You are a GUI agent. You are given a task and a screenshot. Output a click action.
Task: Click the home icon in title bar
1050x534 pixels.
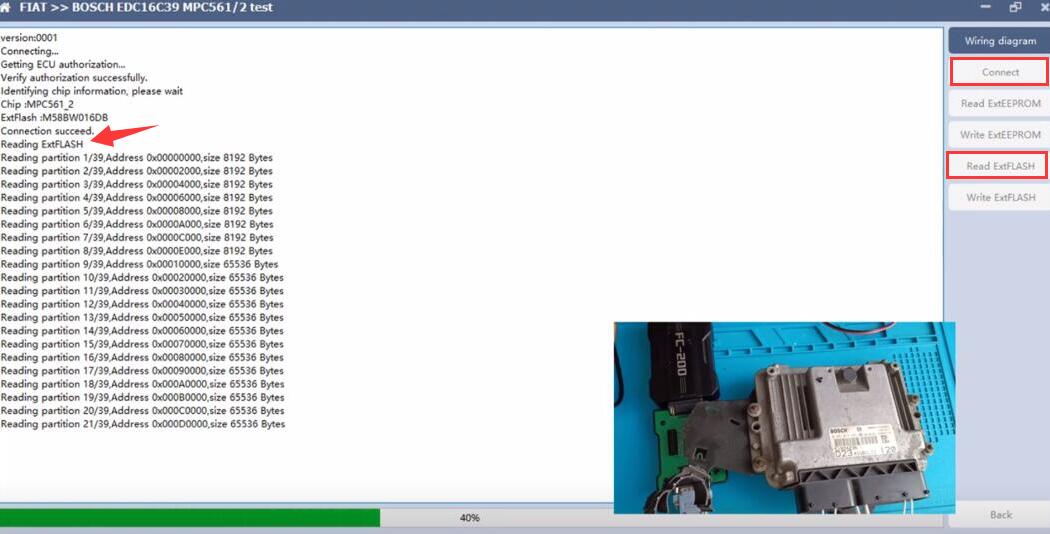tap(5, 7)
